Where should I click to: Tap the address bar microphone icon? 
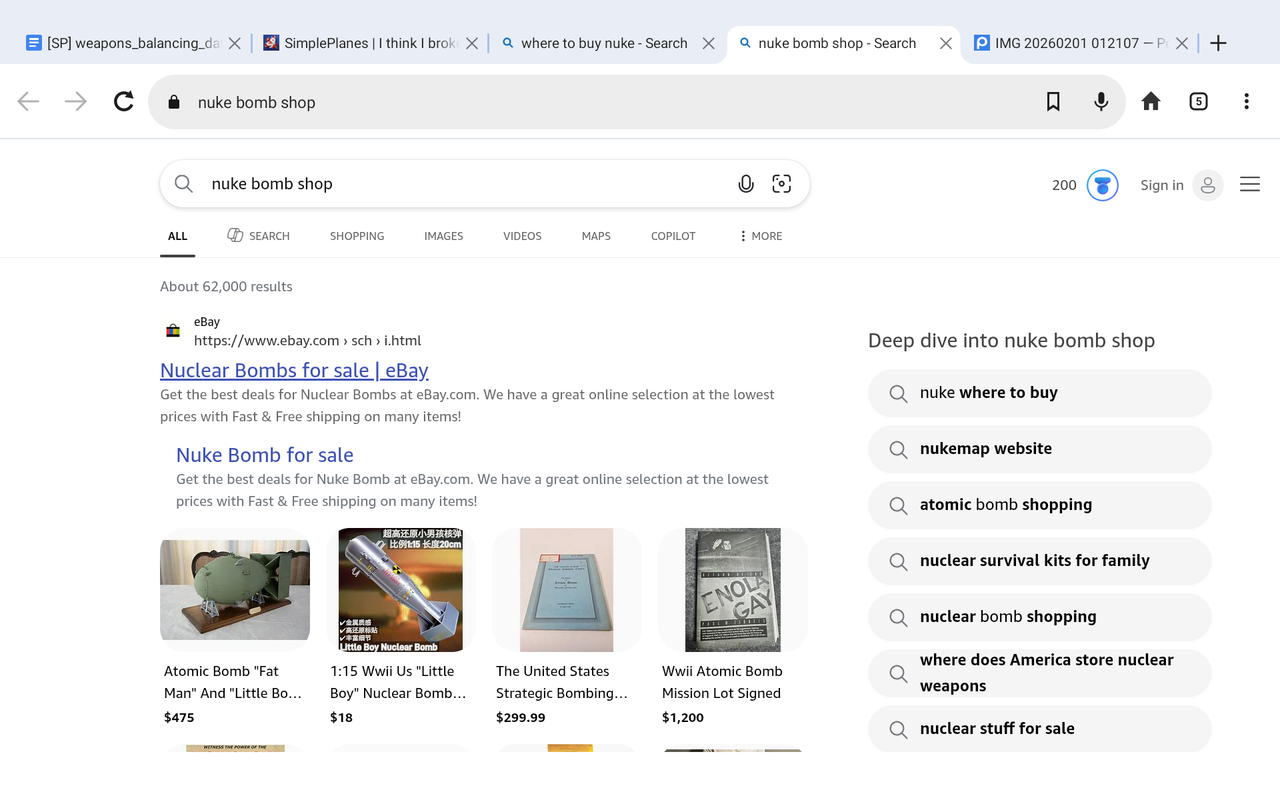pyautogui.click(x=1101, y=101)
